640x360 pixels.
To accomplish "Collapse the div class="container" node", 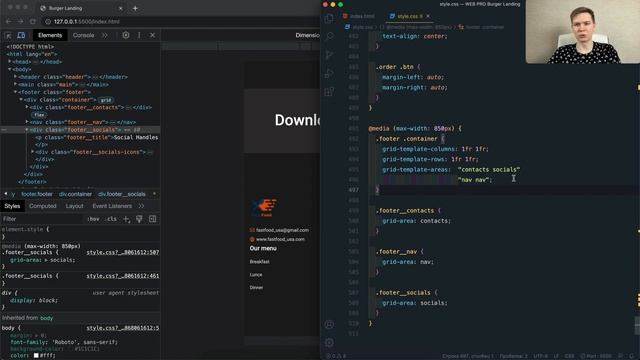I will [21, 100].
